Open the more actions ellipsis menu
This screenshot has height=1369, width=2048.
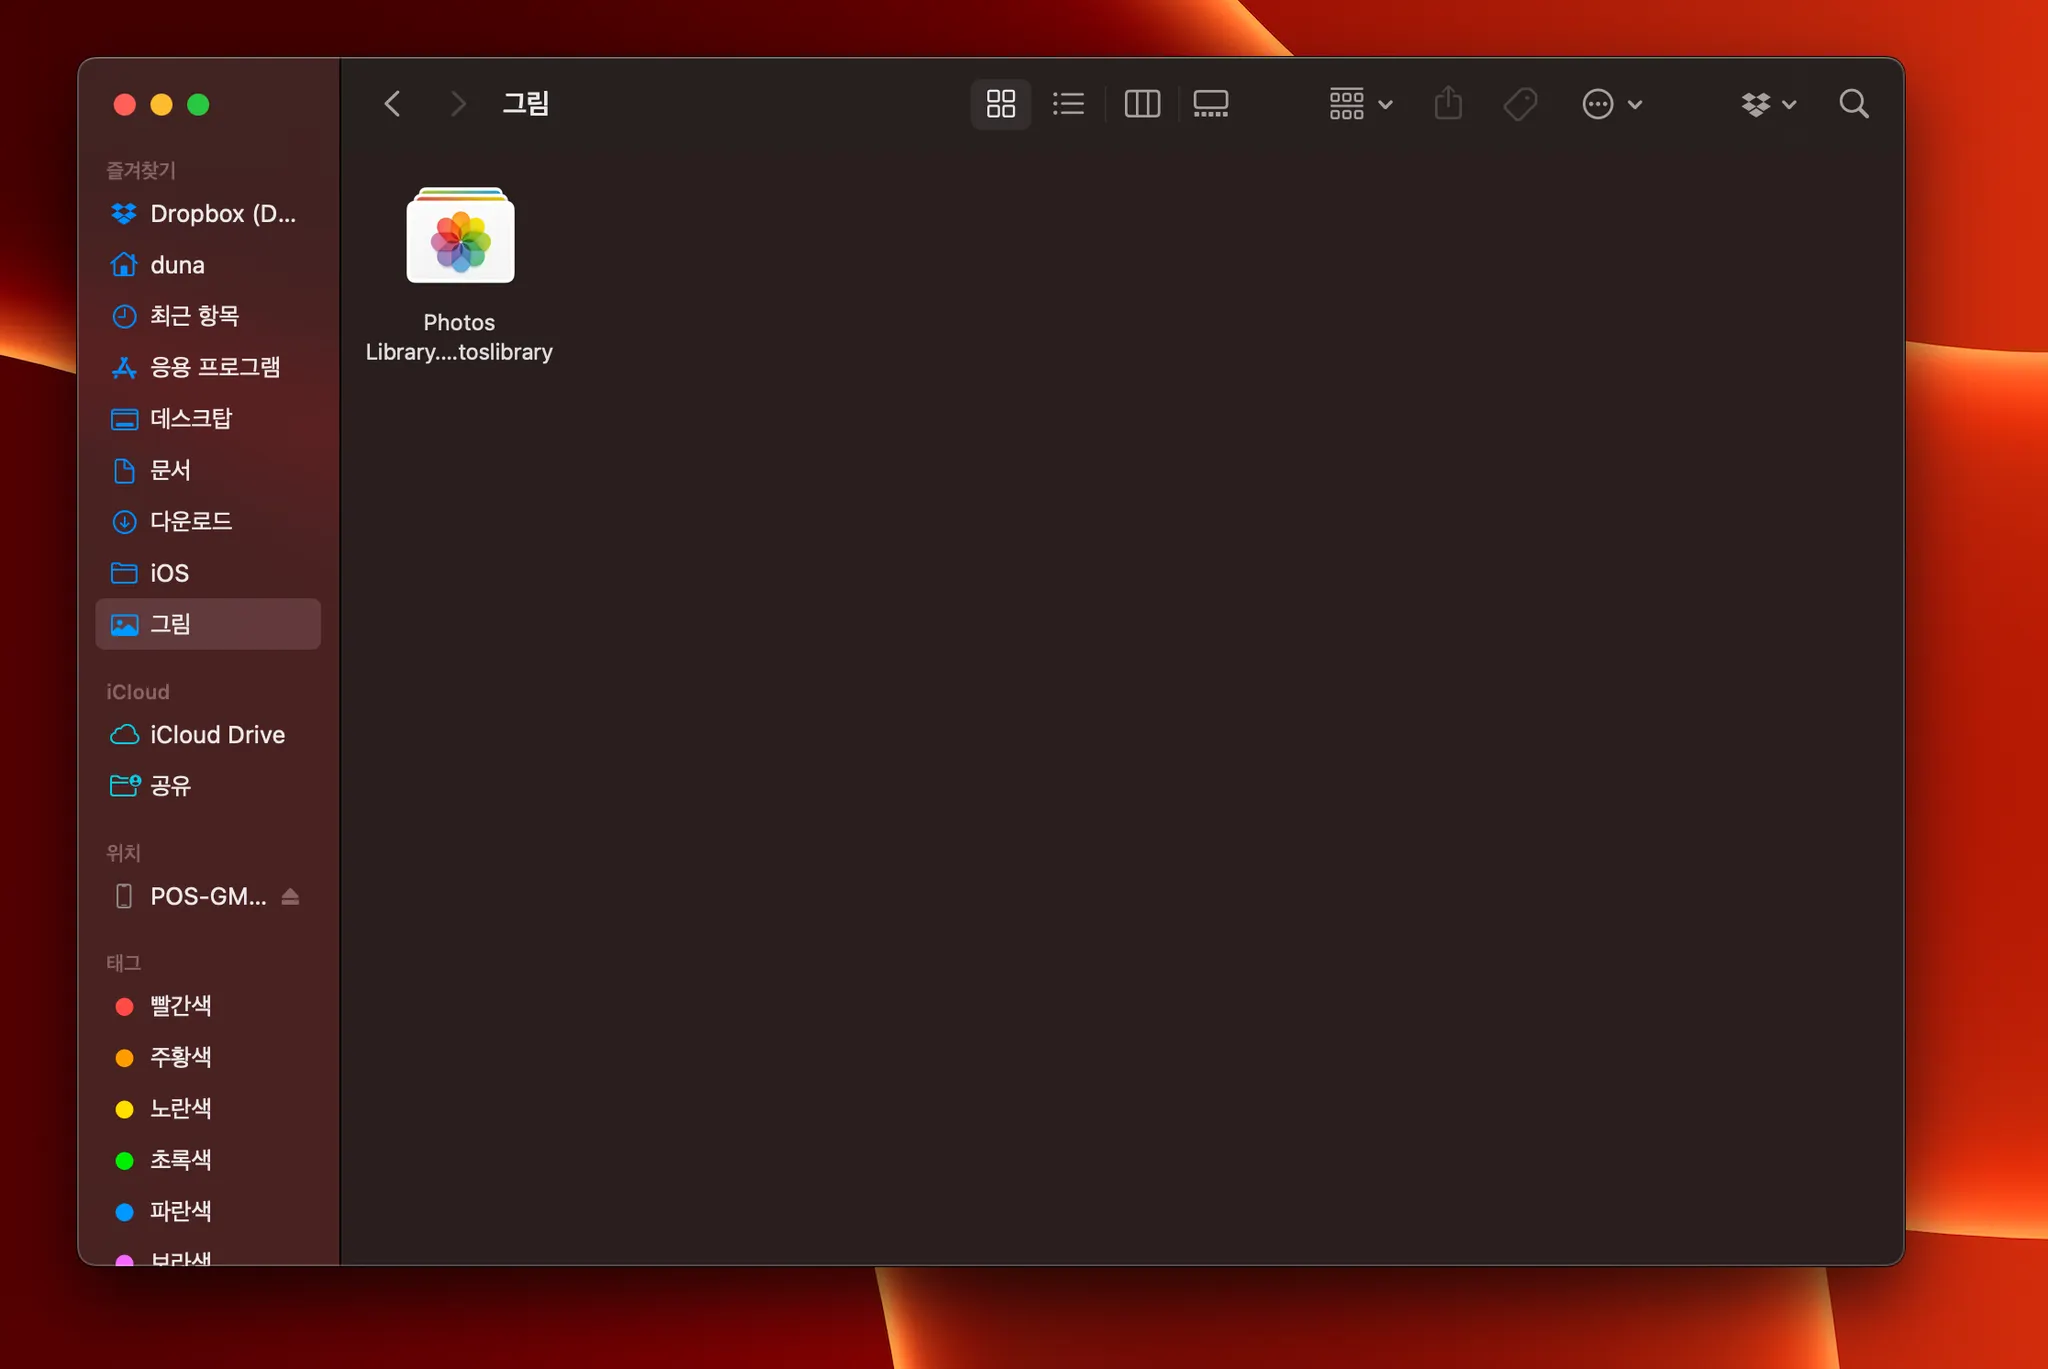(x=1611, y=104)
